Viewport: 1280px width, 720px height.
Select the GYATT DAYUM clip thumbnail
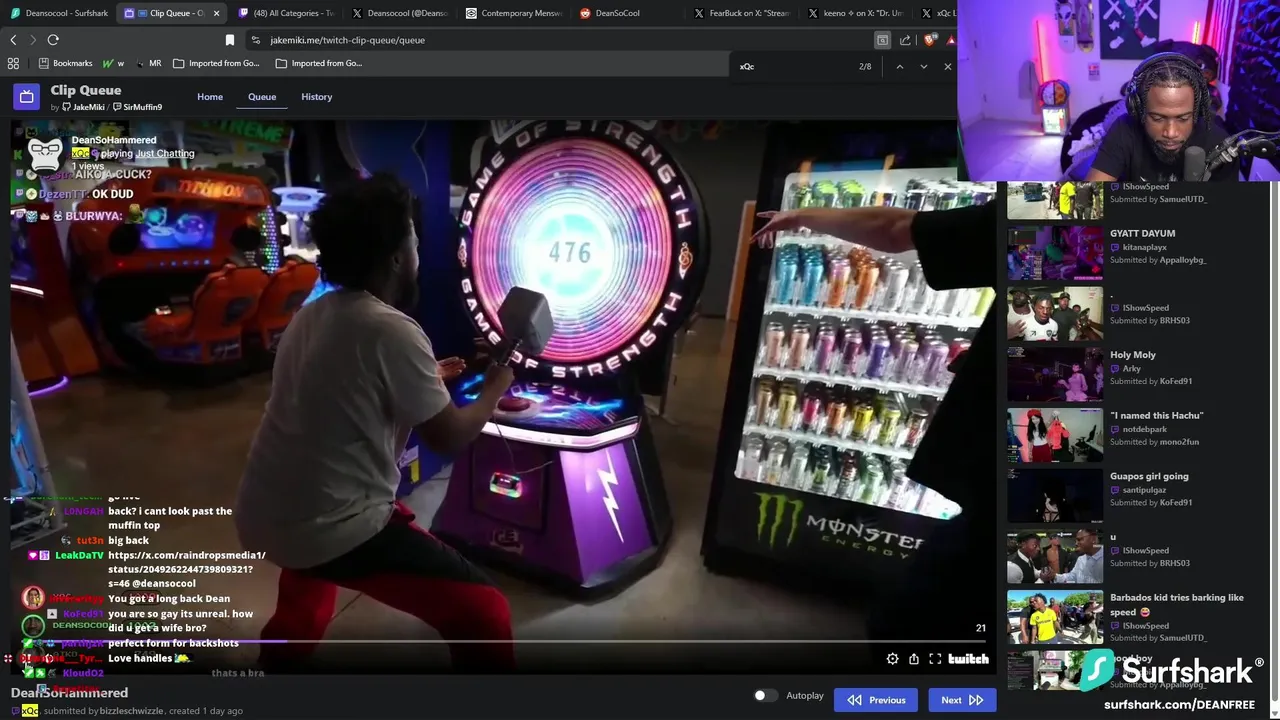pyautogui.click(x=1055, y=253)
